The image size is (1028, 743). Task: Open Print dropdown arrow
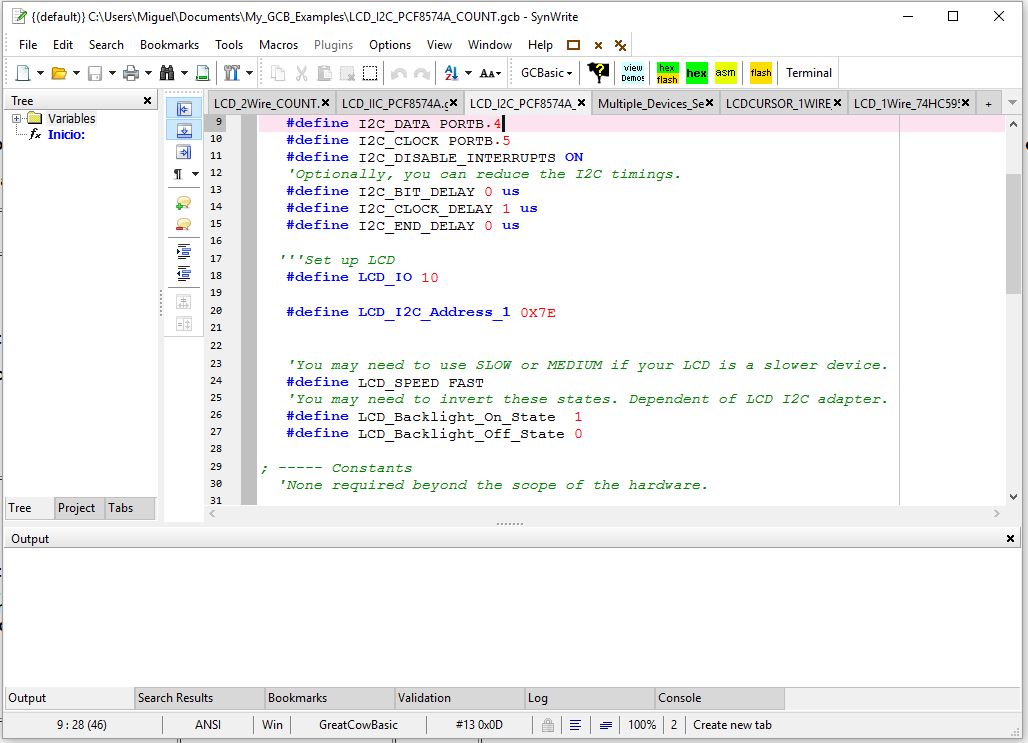pos(148,73)
